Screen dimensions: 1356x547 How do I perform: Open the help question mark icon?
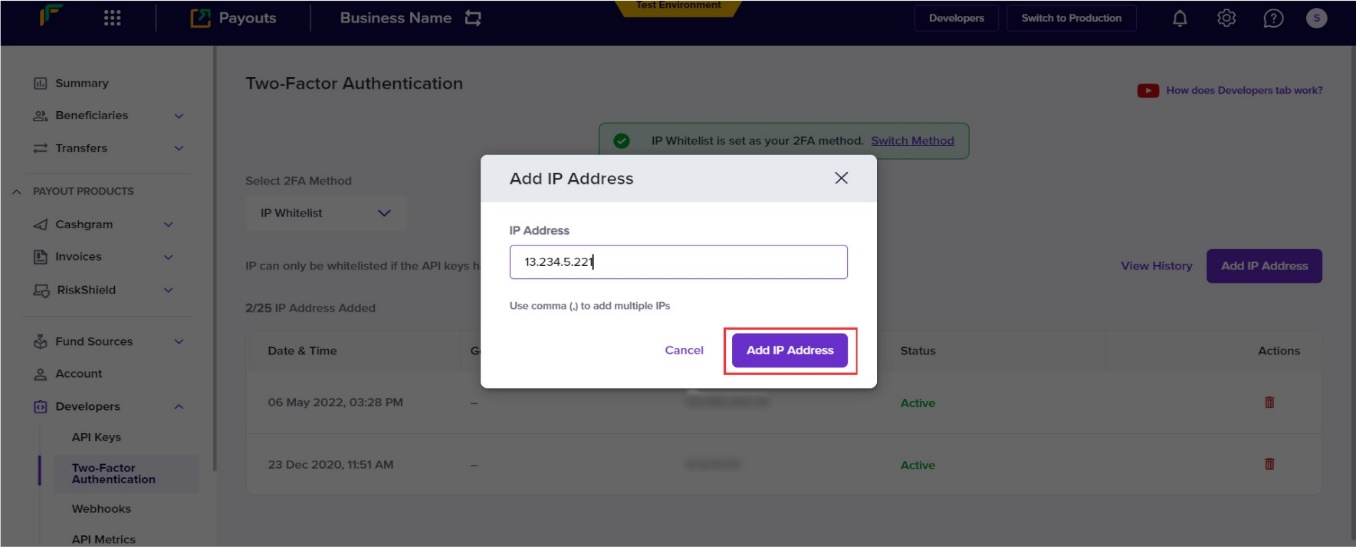(x=1273, y=18)
